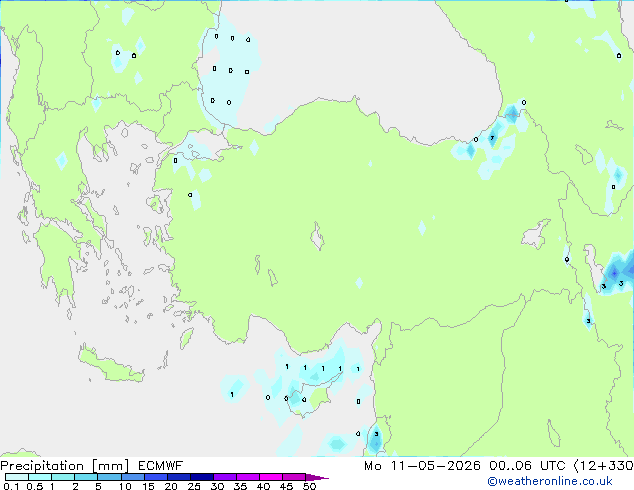Click the '00..06 UTC' time range text
The width and height of the screenshot is (634, 490).
[527, 466]
